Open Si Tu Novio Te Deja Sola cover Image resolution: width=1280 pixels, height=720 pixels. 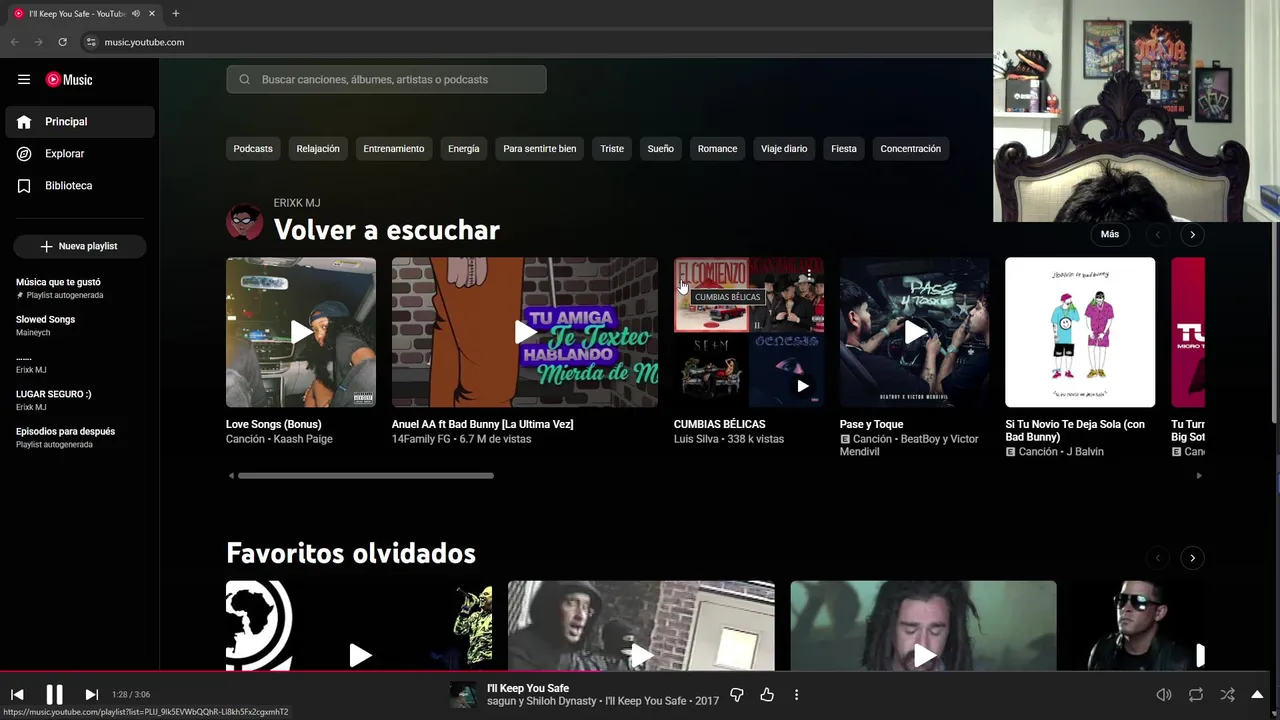click(x=1080, y=332)
